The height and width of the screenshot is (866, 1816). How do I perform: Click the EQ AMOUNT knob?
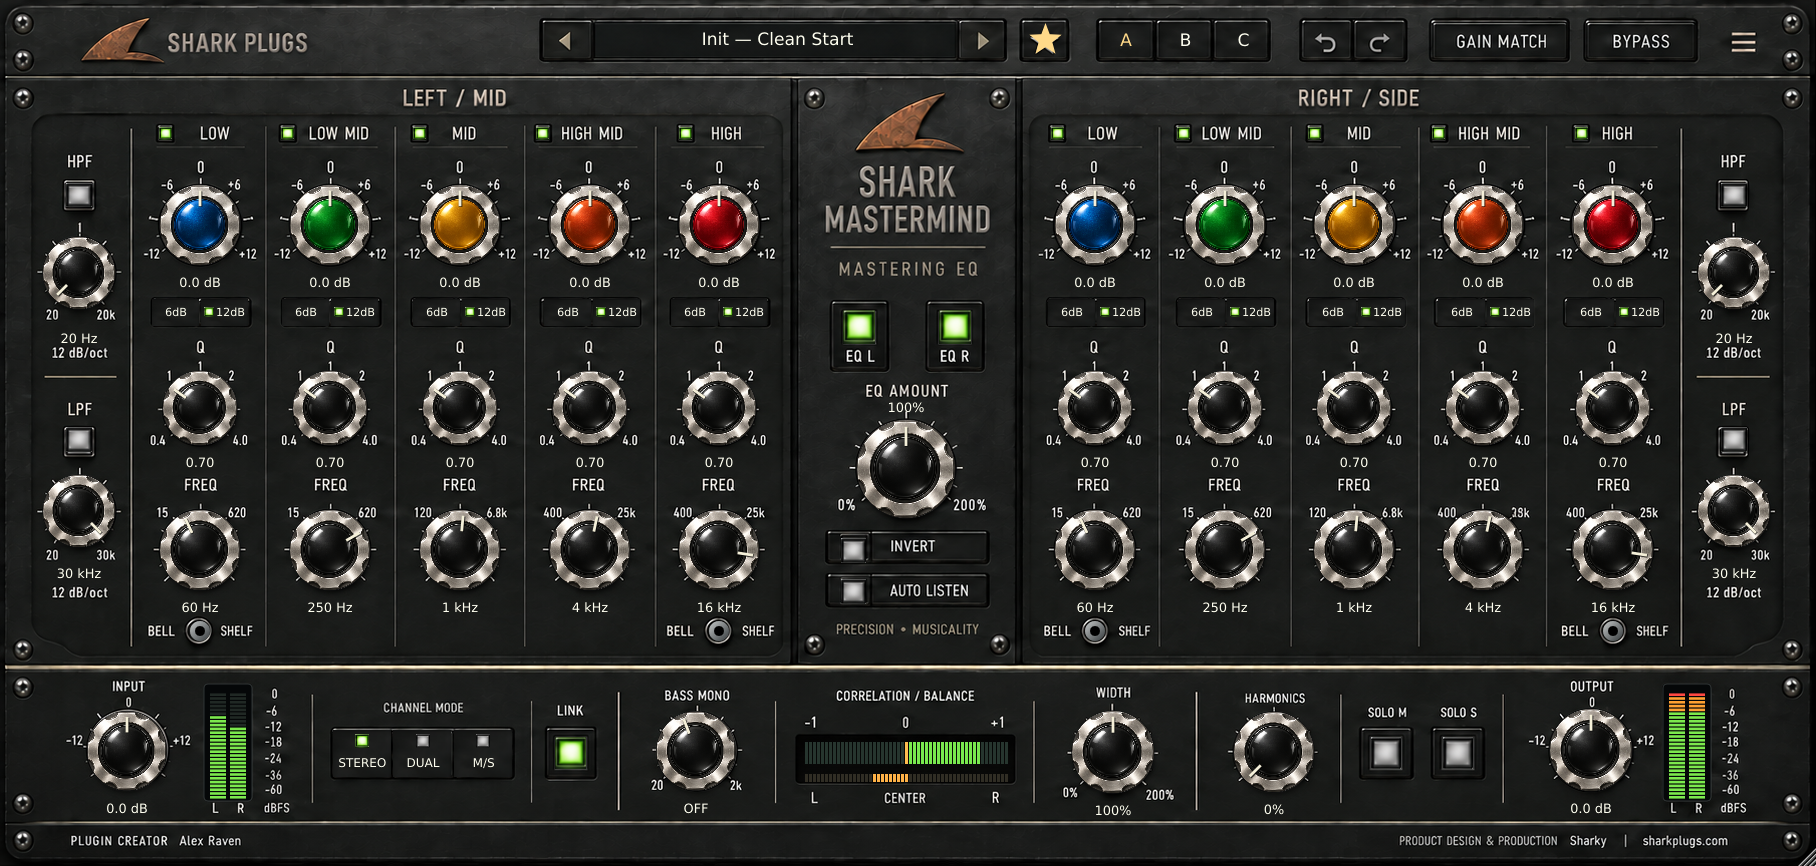[x=906, y=468]
